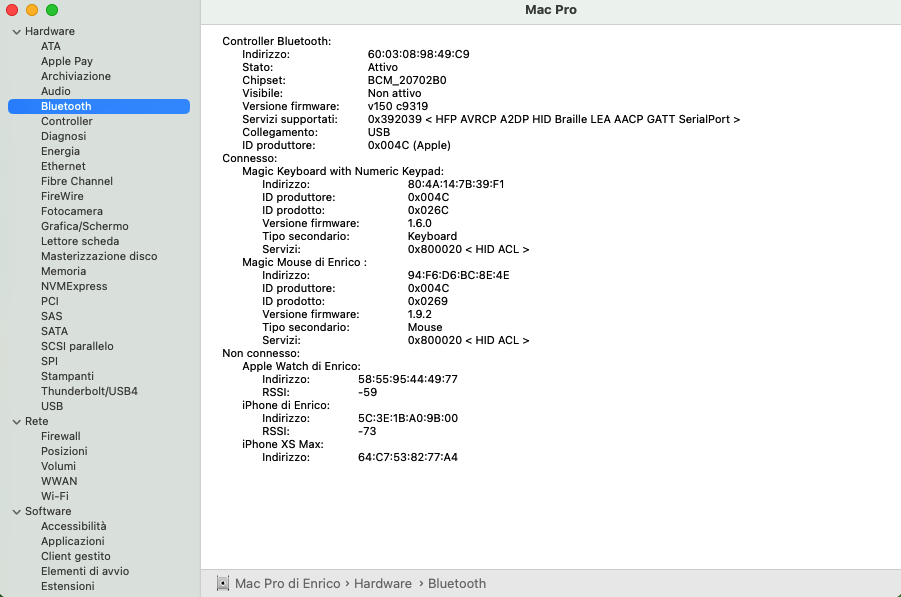This screenshot has width=901, height=597.
Task: Click the Magic Keyboard with Numeric Keypad heading
Action: (x=342, y=171)
